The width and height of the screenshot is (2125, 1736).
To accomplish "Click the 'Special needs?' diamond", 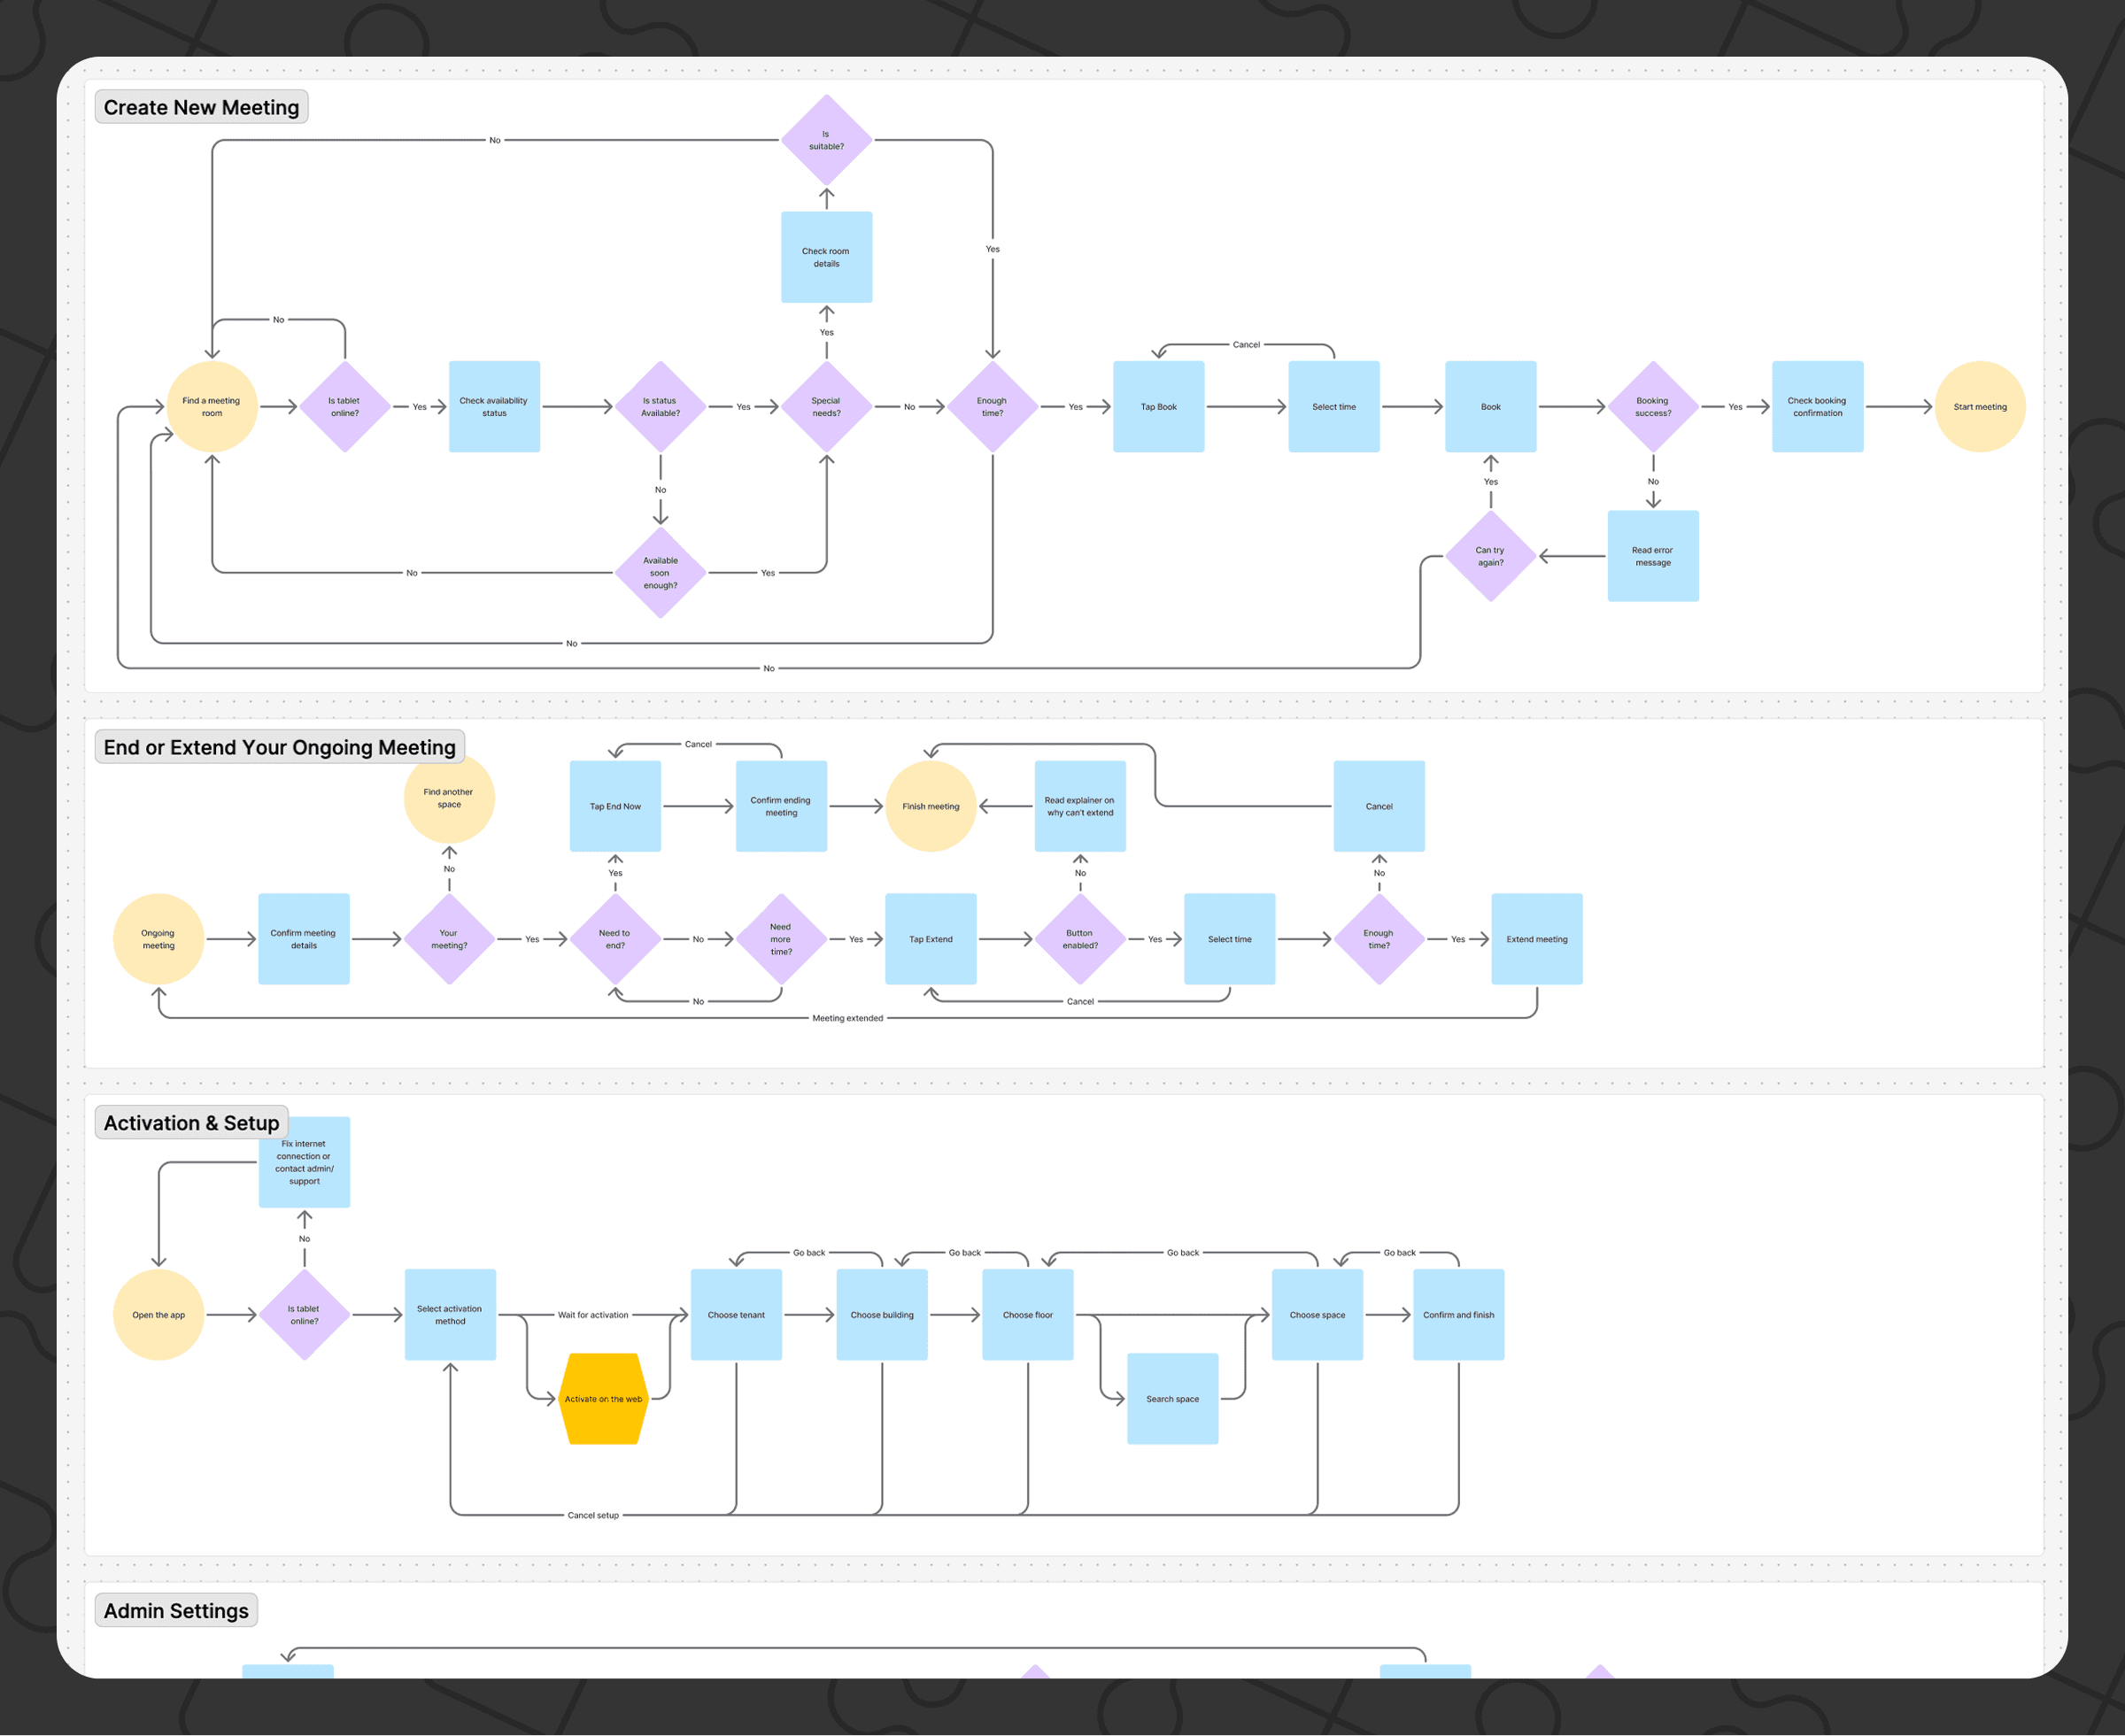I will (x=826, y=407).
